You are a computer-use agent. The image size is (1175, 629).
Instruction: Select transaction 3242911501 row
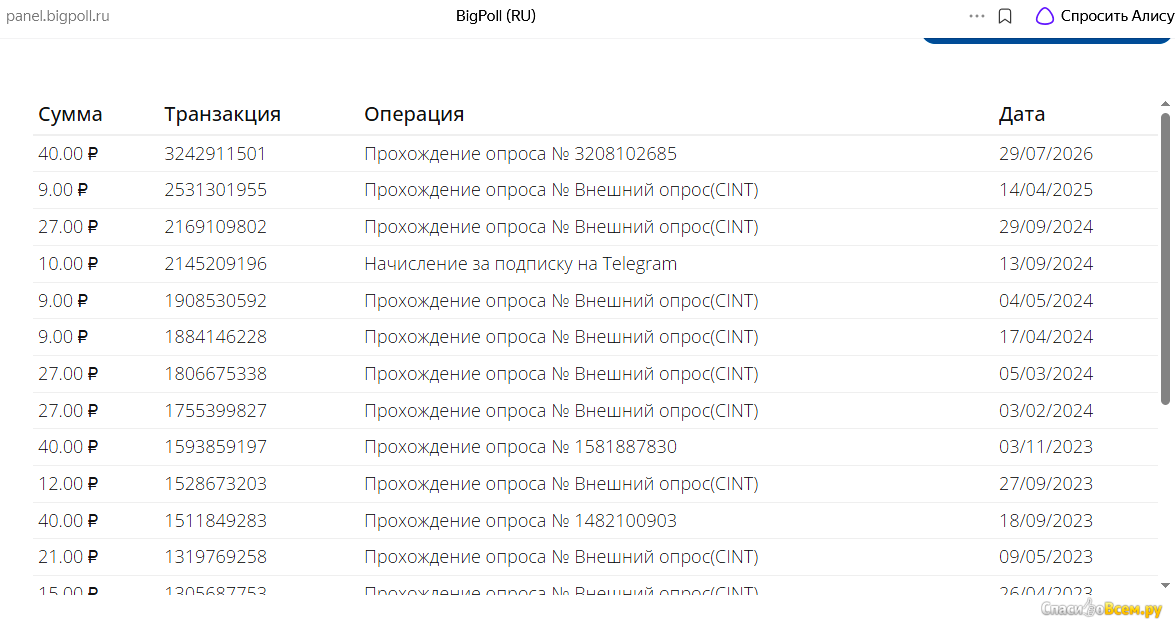[x=595, y=154]
